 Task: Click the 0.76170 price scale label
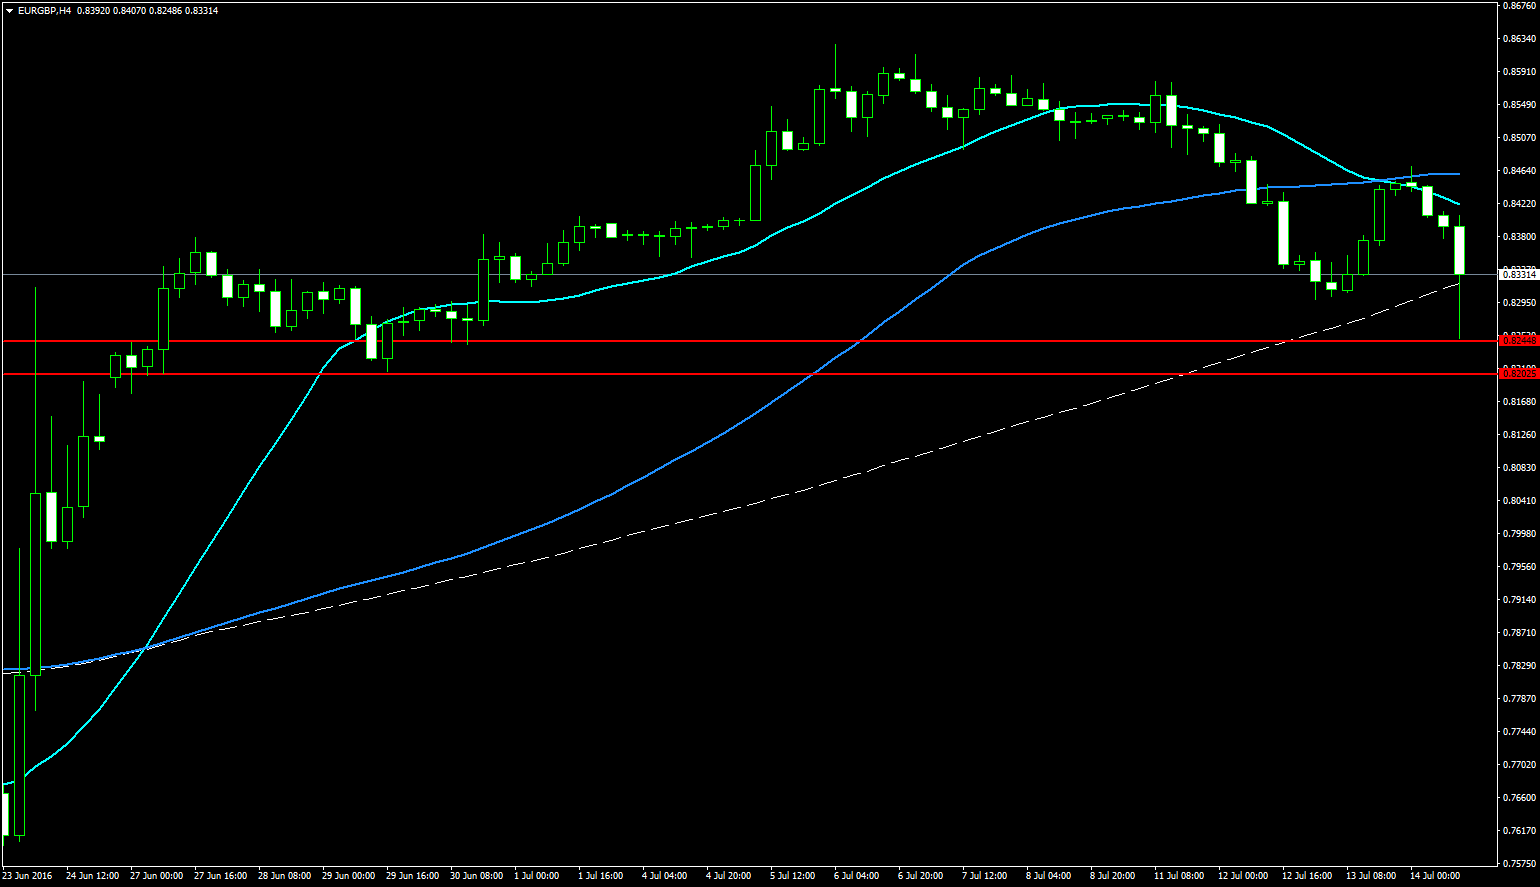click(x=1519, y=831)
